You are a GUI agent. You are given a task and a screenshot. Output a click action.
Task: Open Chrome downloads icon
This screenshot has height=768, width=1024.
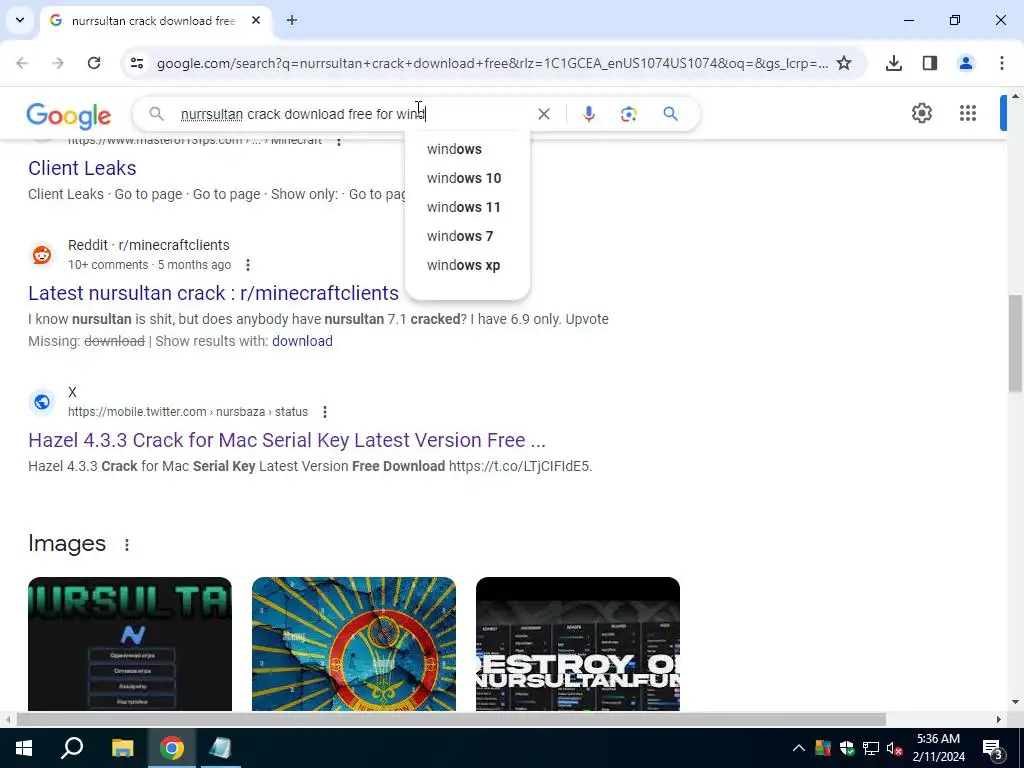point(893,63)
